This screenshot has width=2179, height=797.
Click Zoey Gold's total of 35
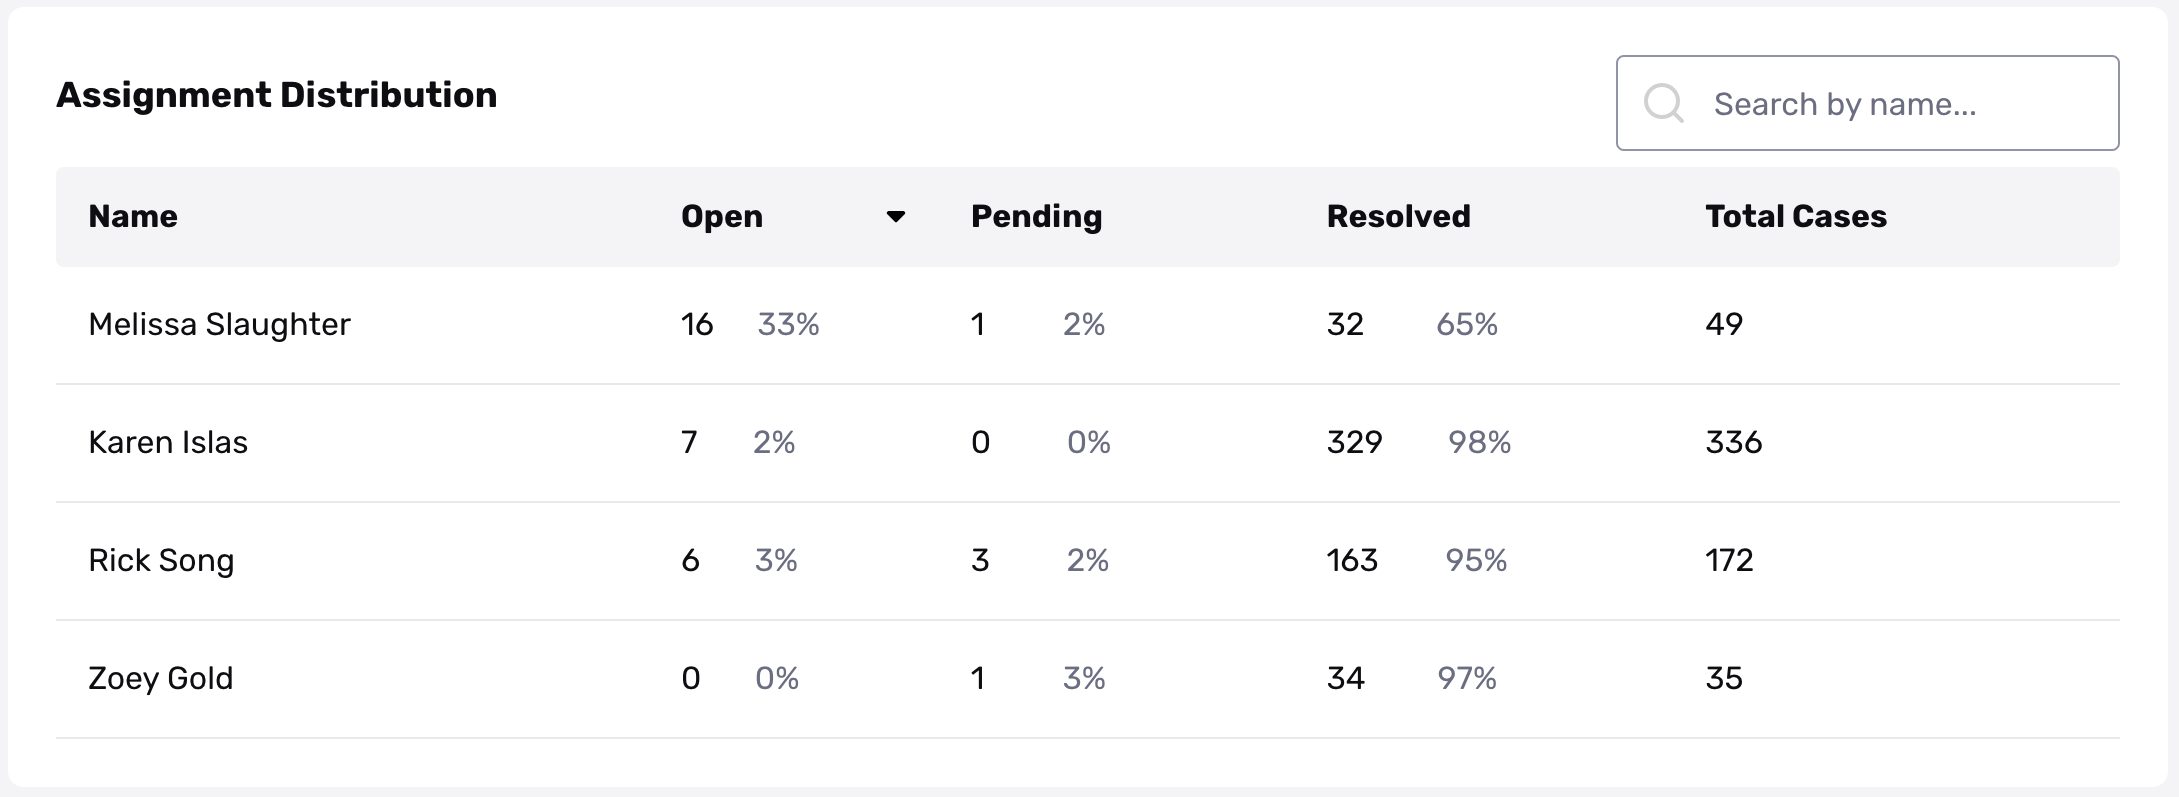point(1724,678)
